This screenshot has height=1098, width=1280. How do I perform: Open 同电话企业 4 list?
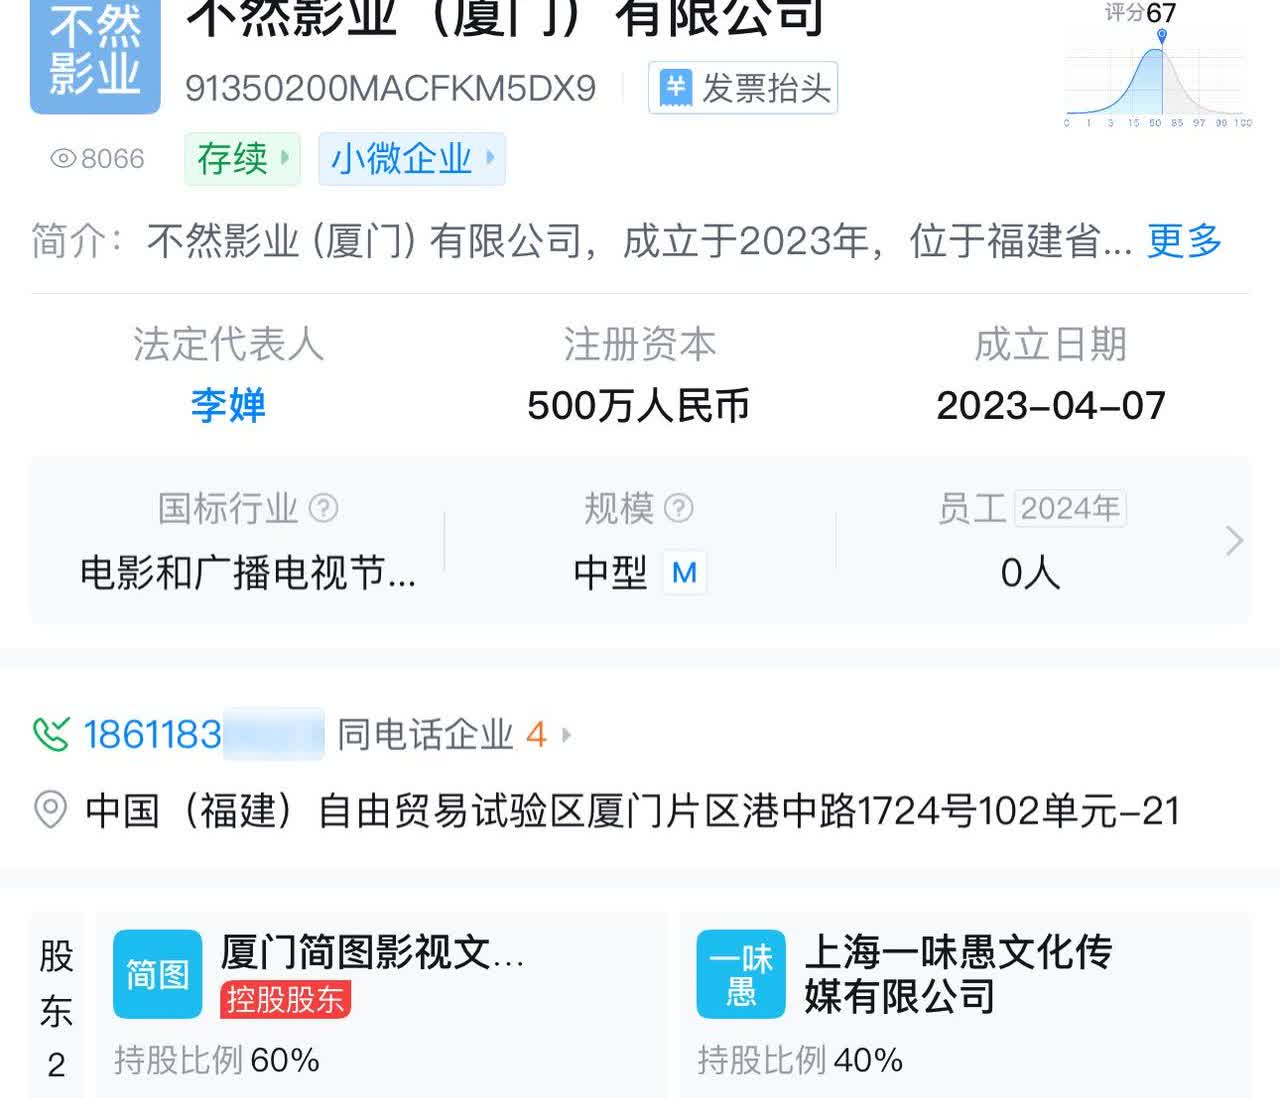[x=442, y=735]
